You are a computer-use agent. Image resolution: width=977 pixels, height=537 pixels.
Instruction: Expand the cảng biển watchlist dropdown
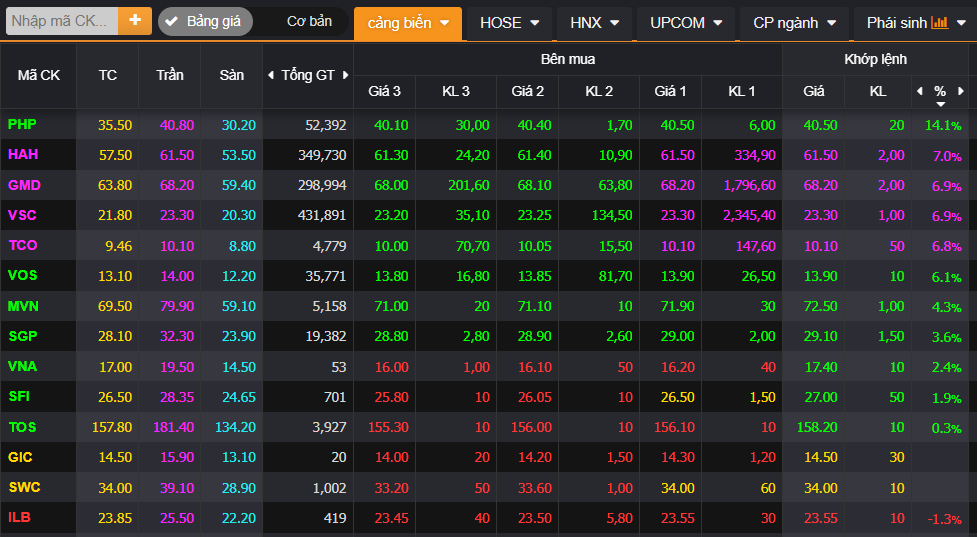coord(407,22)
